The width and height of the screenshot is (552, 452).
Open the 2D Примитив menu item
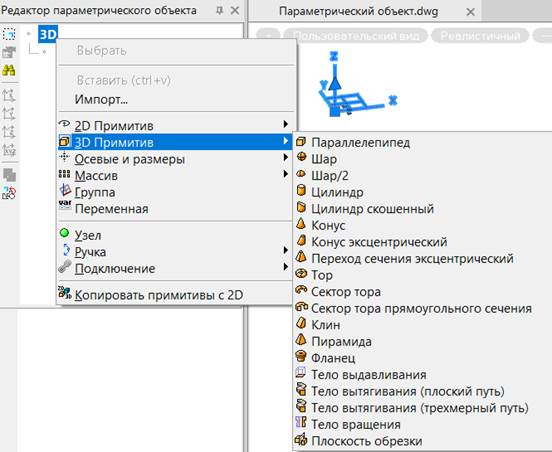coord(175,125)
